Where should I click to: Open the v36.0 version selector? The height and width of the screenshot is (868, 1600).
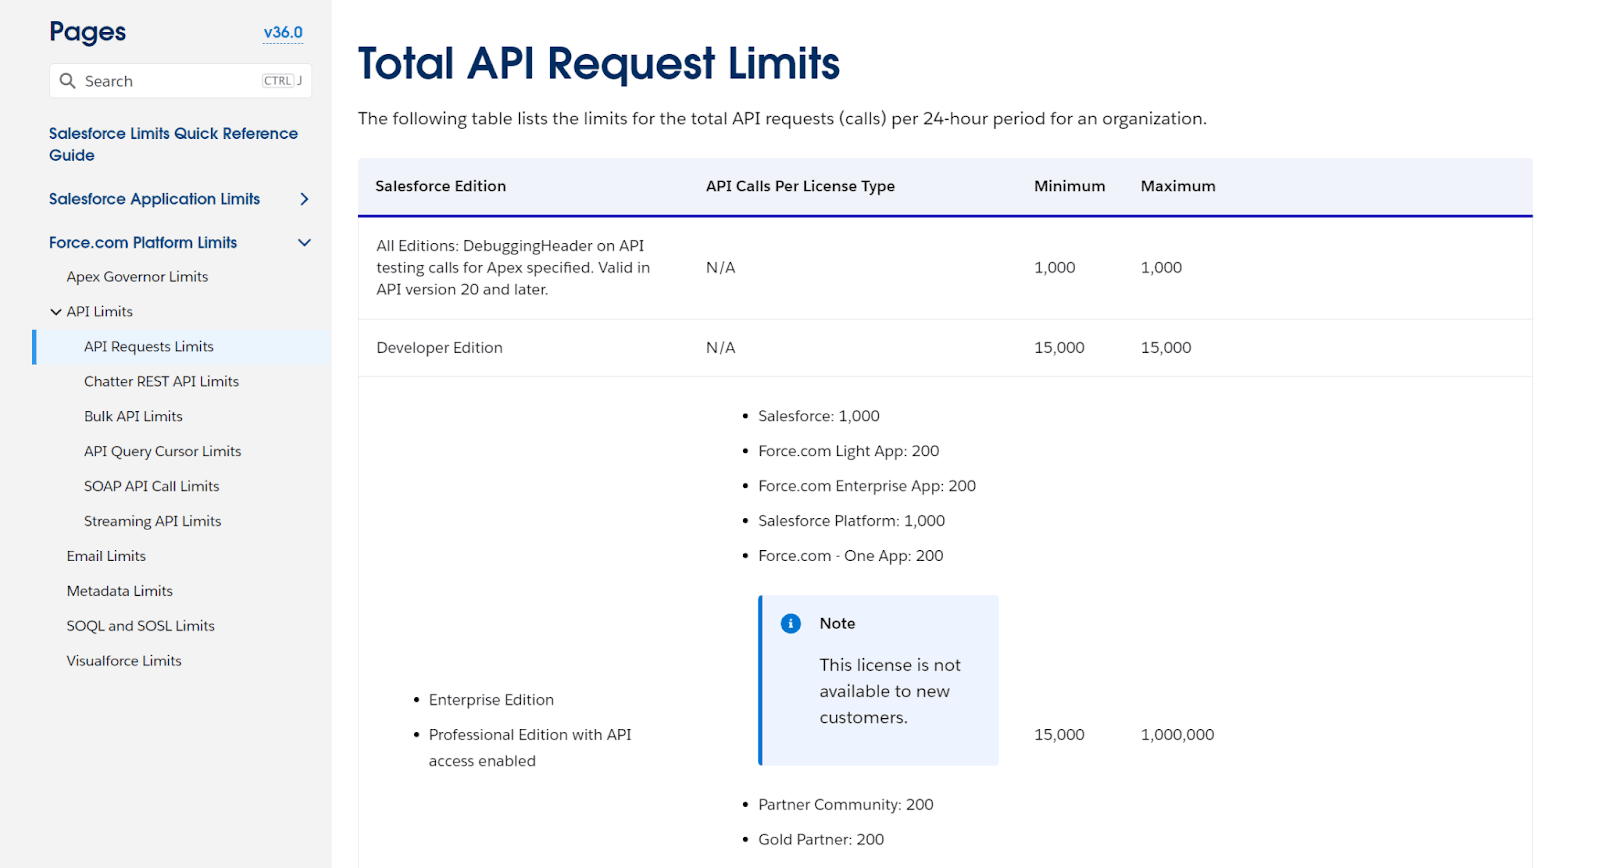coord(283,33)
